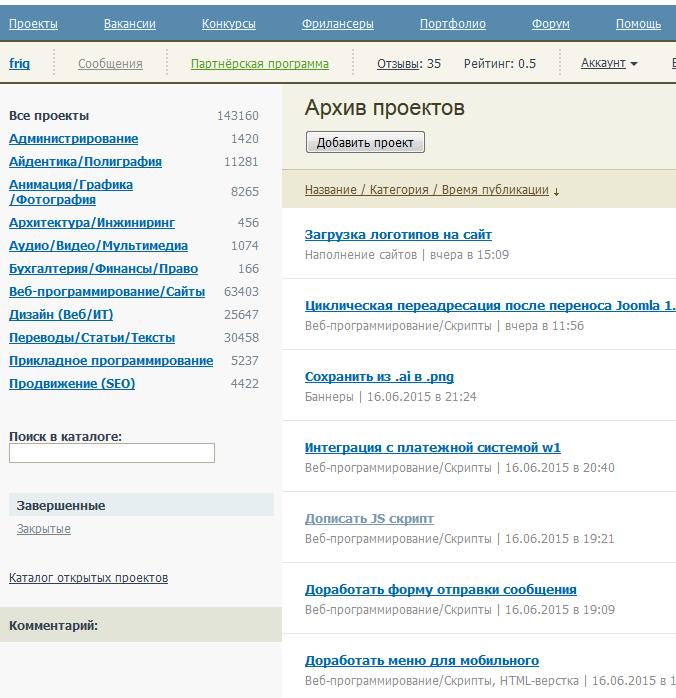Select Веб-программирование/Сайты category
This screenshot has width=676, height=698.
click(x=107, y=292)
